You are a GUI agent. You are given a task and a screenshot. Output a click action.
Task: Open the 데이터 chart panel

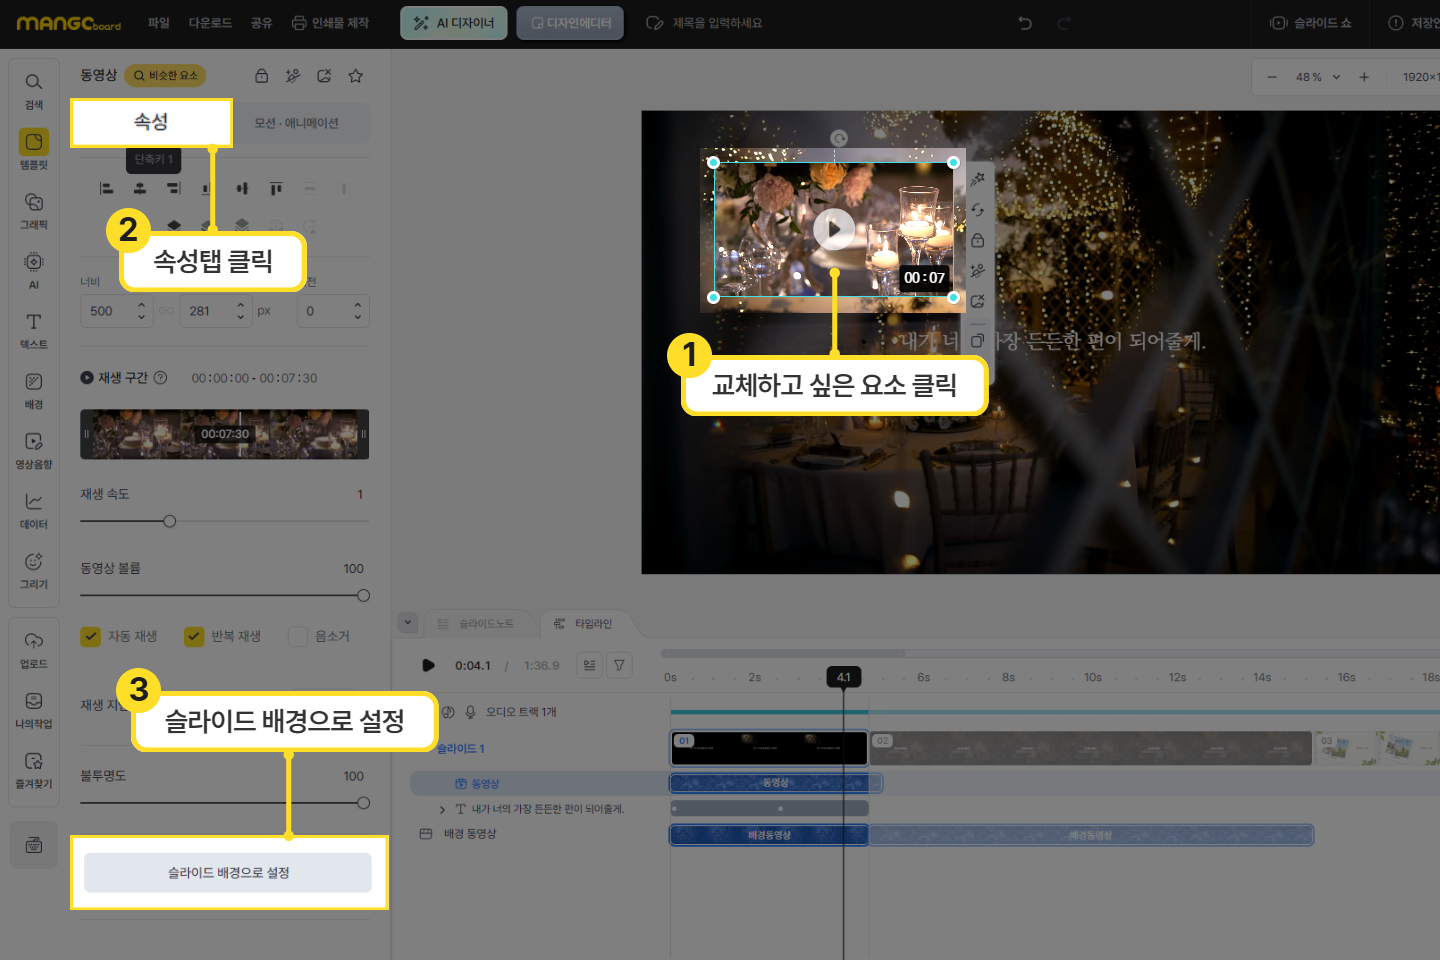click(34, 503)
